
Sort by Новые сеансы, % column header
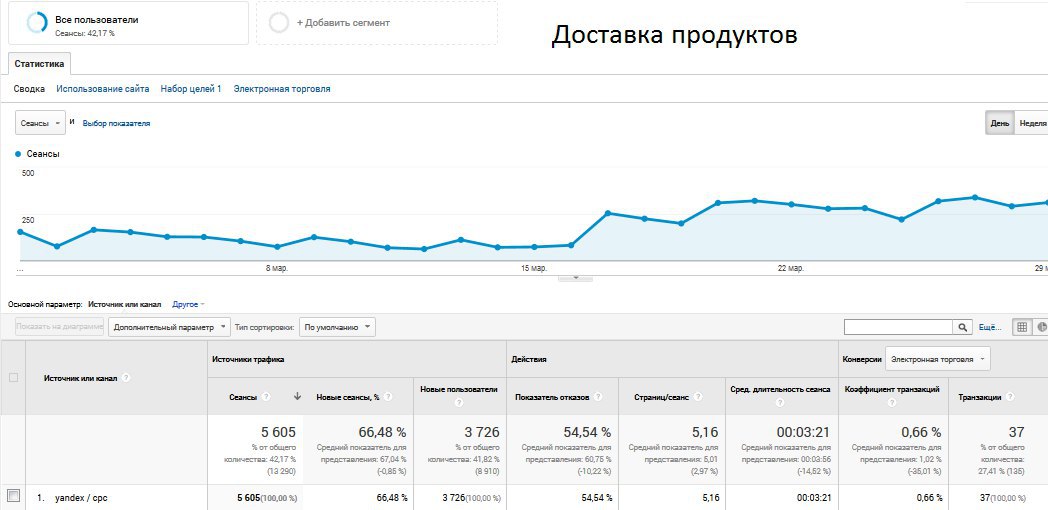(x=348, y=397)
